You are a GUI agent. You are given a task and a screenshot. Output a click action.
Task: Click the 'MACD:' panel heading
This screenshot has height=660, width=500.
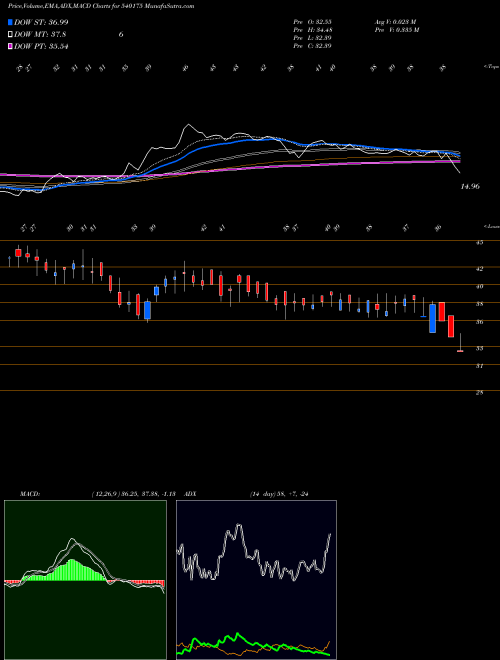pyautogui.click(x=29, y=494)
